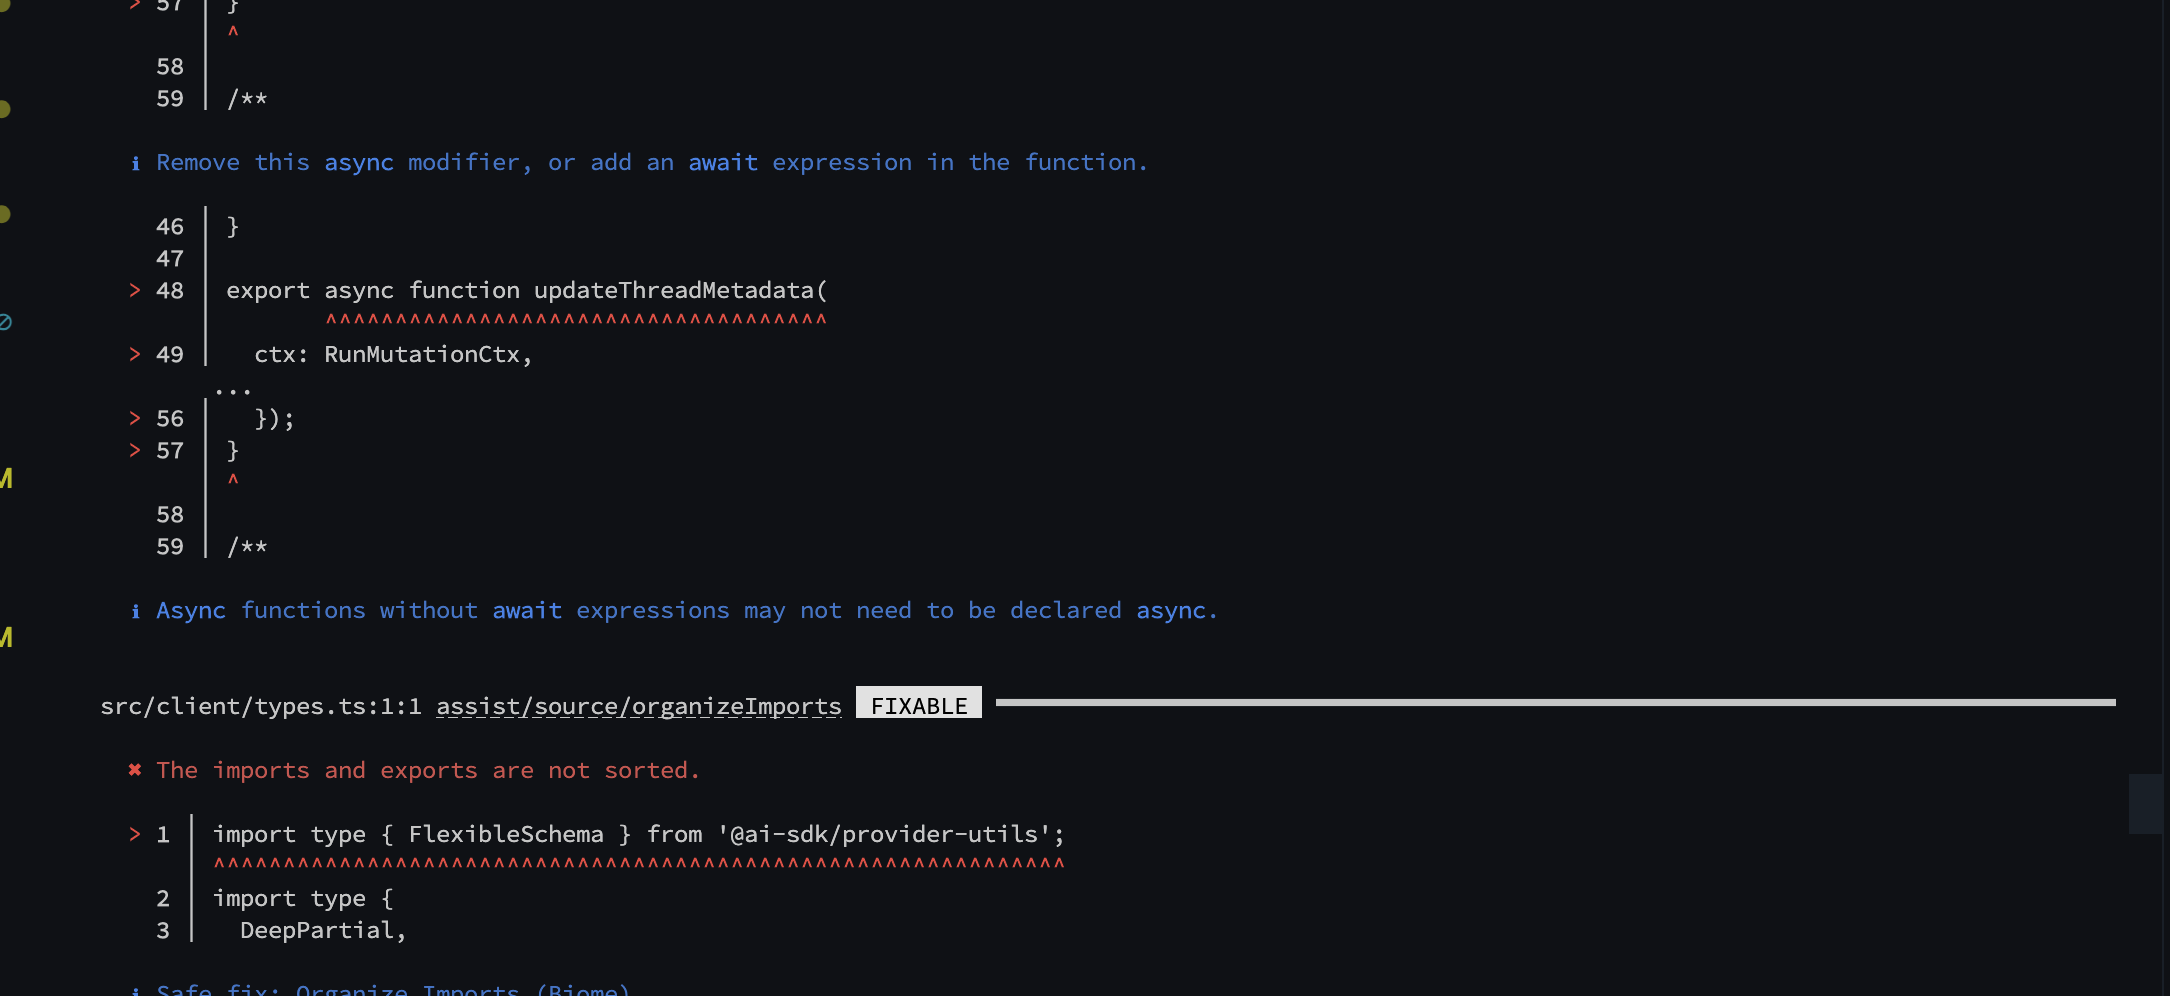Click the FIXABLE badge
Viewport: 2170px width, 996px height.
[x=919, y=703]
